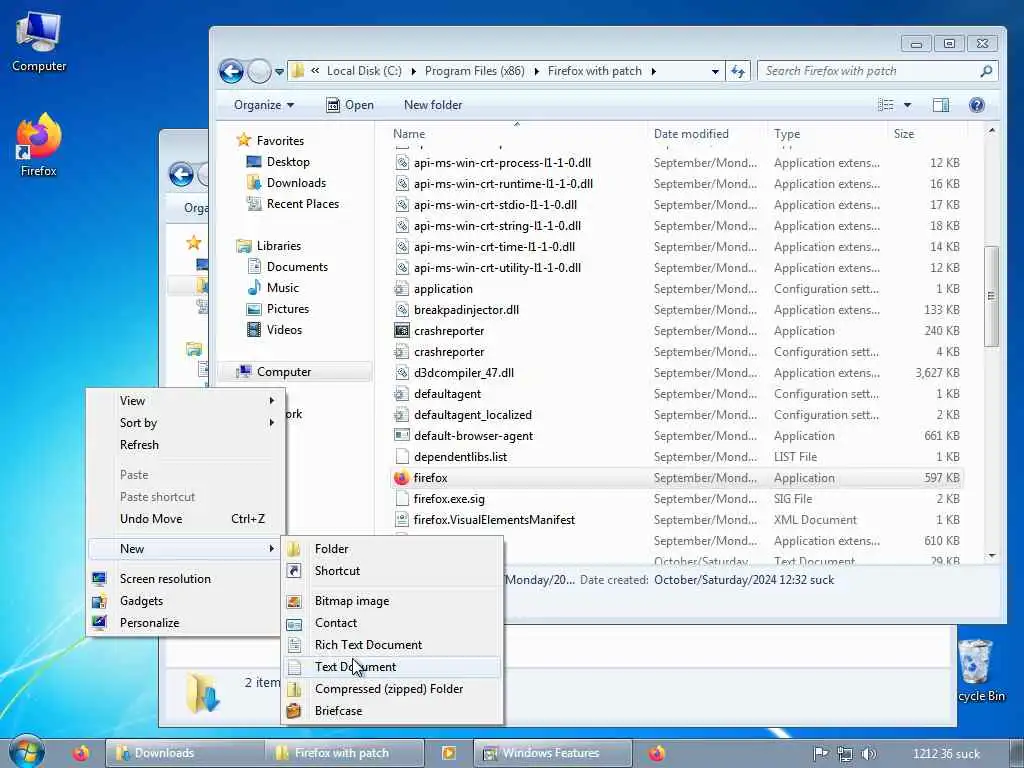The height and width of the screenshot is (768, 1024).
Task: Go back in Firefox with patch window
Action: click(x=231, y=71)
